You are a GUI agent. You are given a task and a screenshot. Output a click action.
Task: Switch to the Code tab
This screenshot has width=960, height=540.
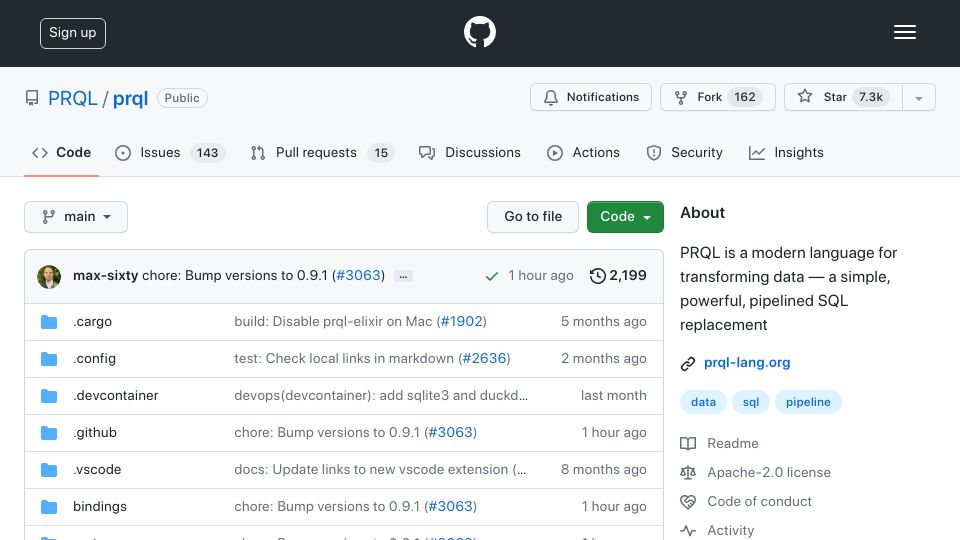click(x=61, y=152)
